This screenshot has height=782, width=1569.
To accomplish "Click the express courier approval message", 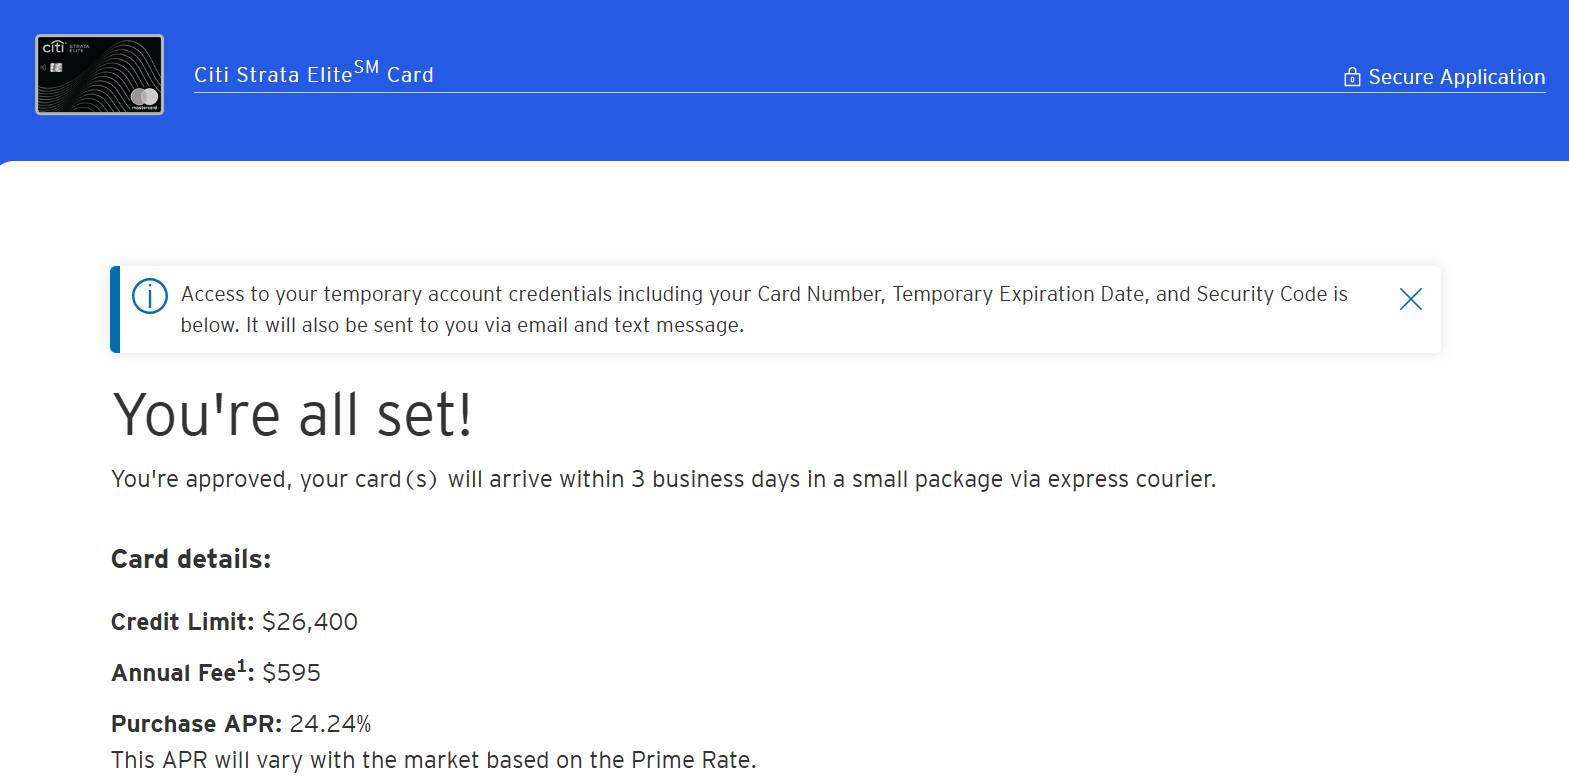I will tap(664, 479).
